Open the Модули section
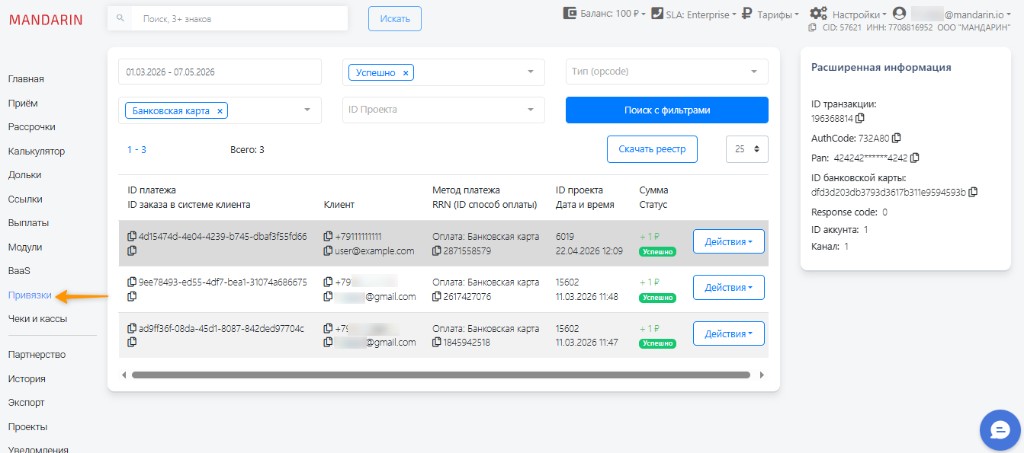Screen dimensions: 1024x453 (x=25, y=247)
